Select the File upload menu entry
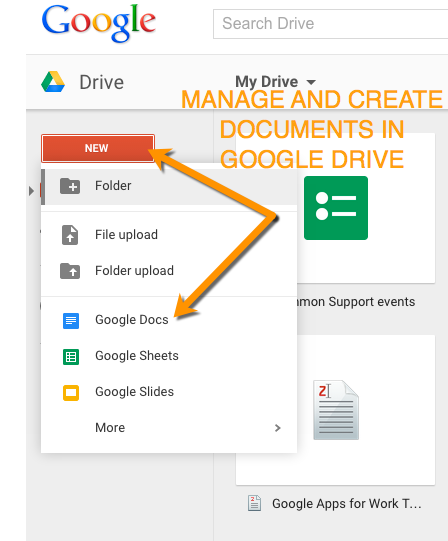The image size is (448, 541). [x=169, y=235]
